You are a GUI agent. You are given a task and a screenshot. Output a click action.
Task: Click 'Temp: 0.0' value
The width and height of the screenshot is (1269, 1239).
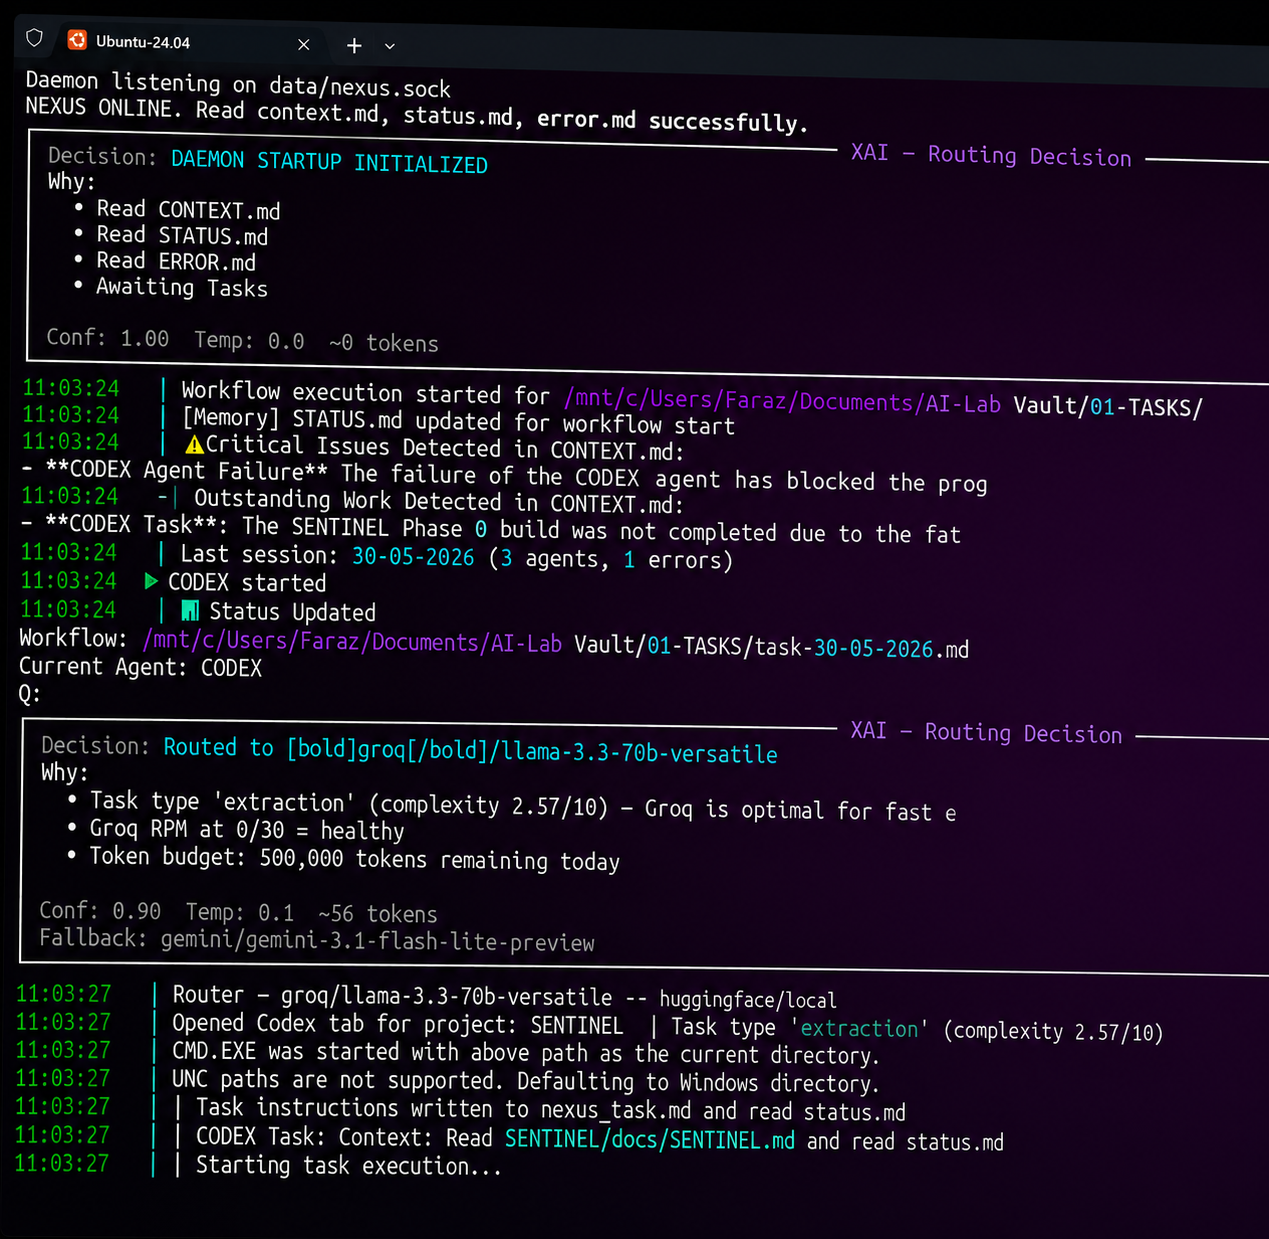click(x=249, y=340)
